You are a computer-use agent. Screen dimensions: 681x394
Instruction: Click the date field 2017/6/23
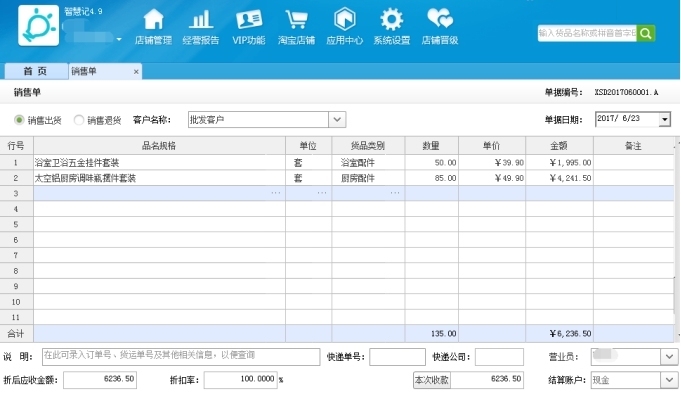[627, 119]
